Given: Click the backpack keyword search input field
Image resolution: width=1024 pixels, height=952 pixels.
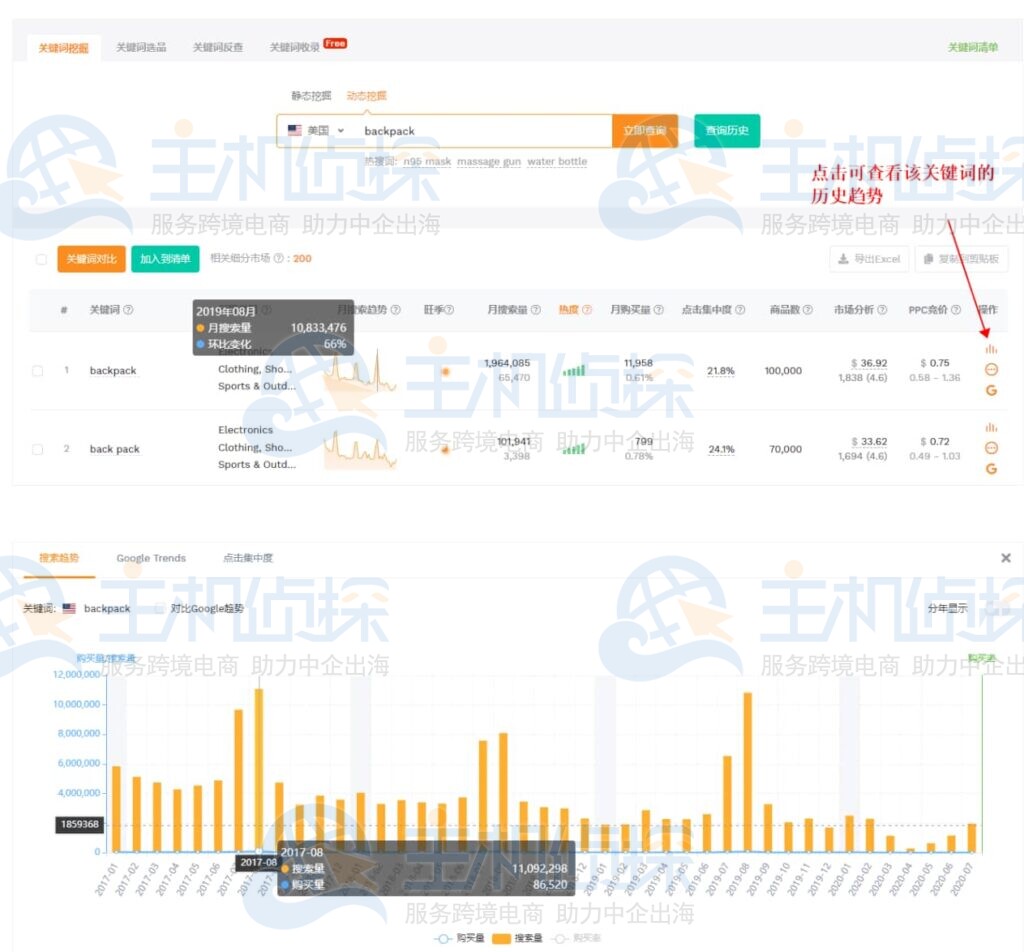Looking at the screenshot, I should 480,131.
